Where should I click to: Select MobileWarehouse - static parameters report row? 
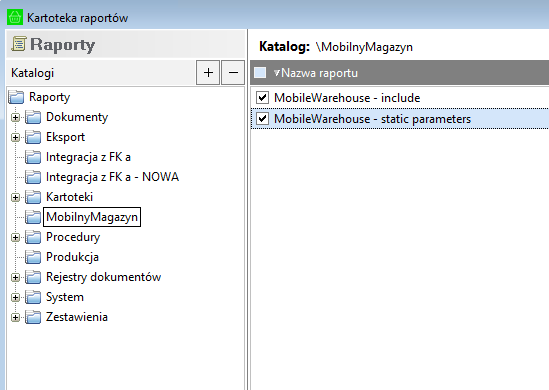click(400, 119)
